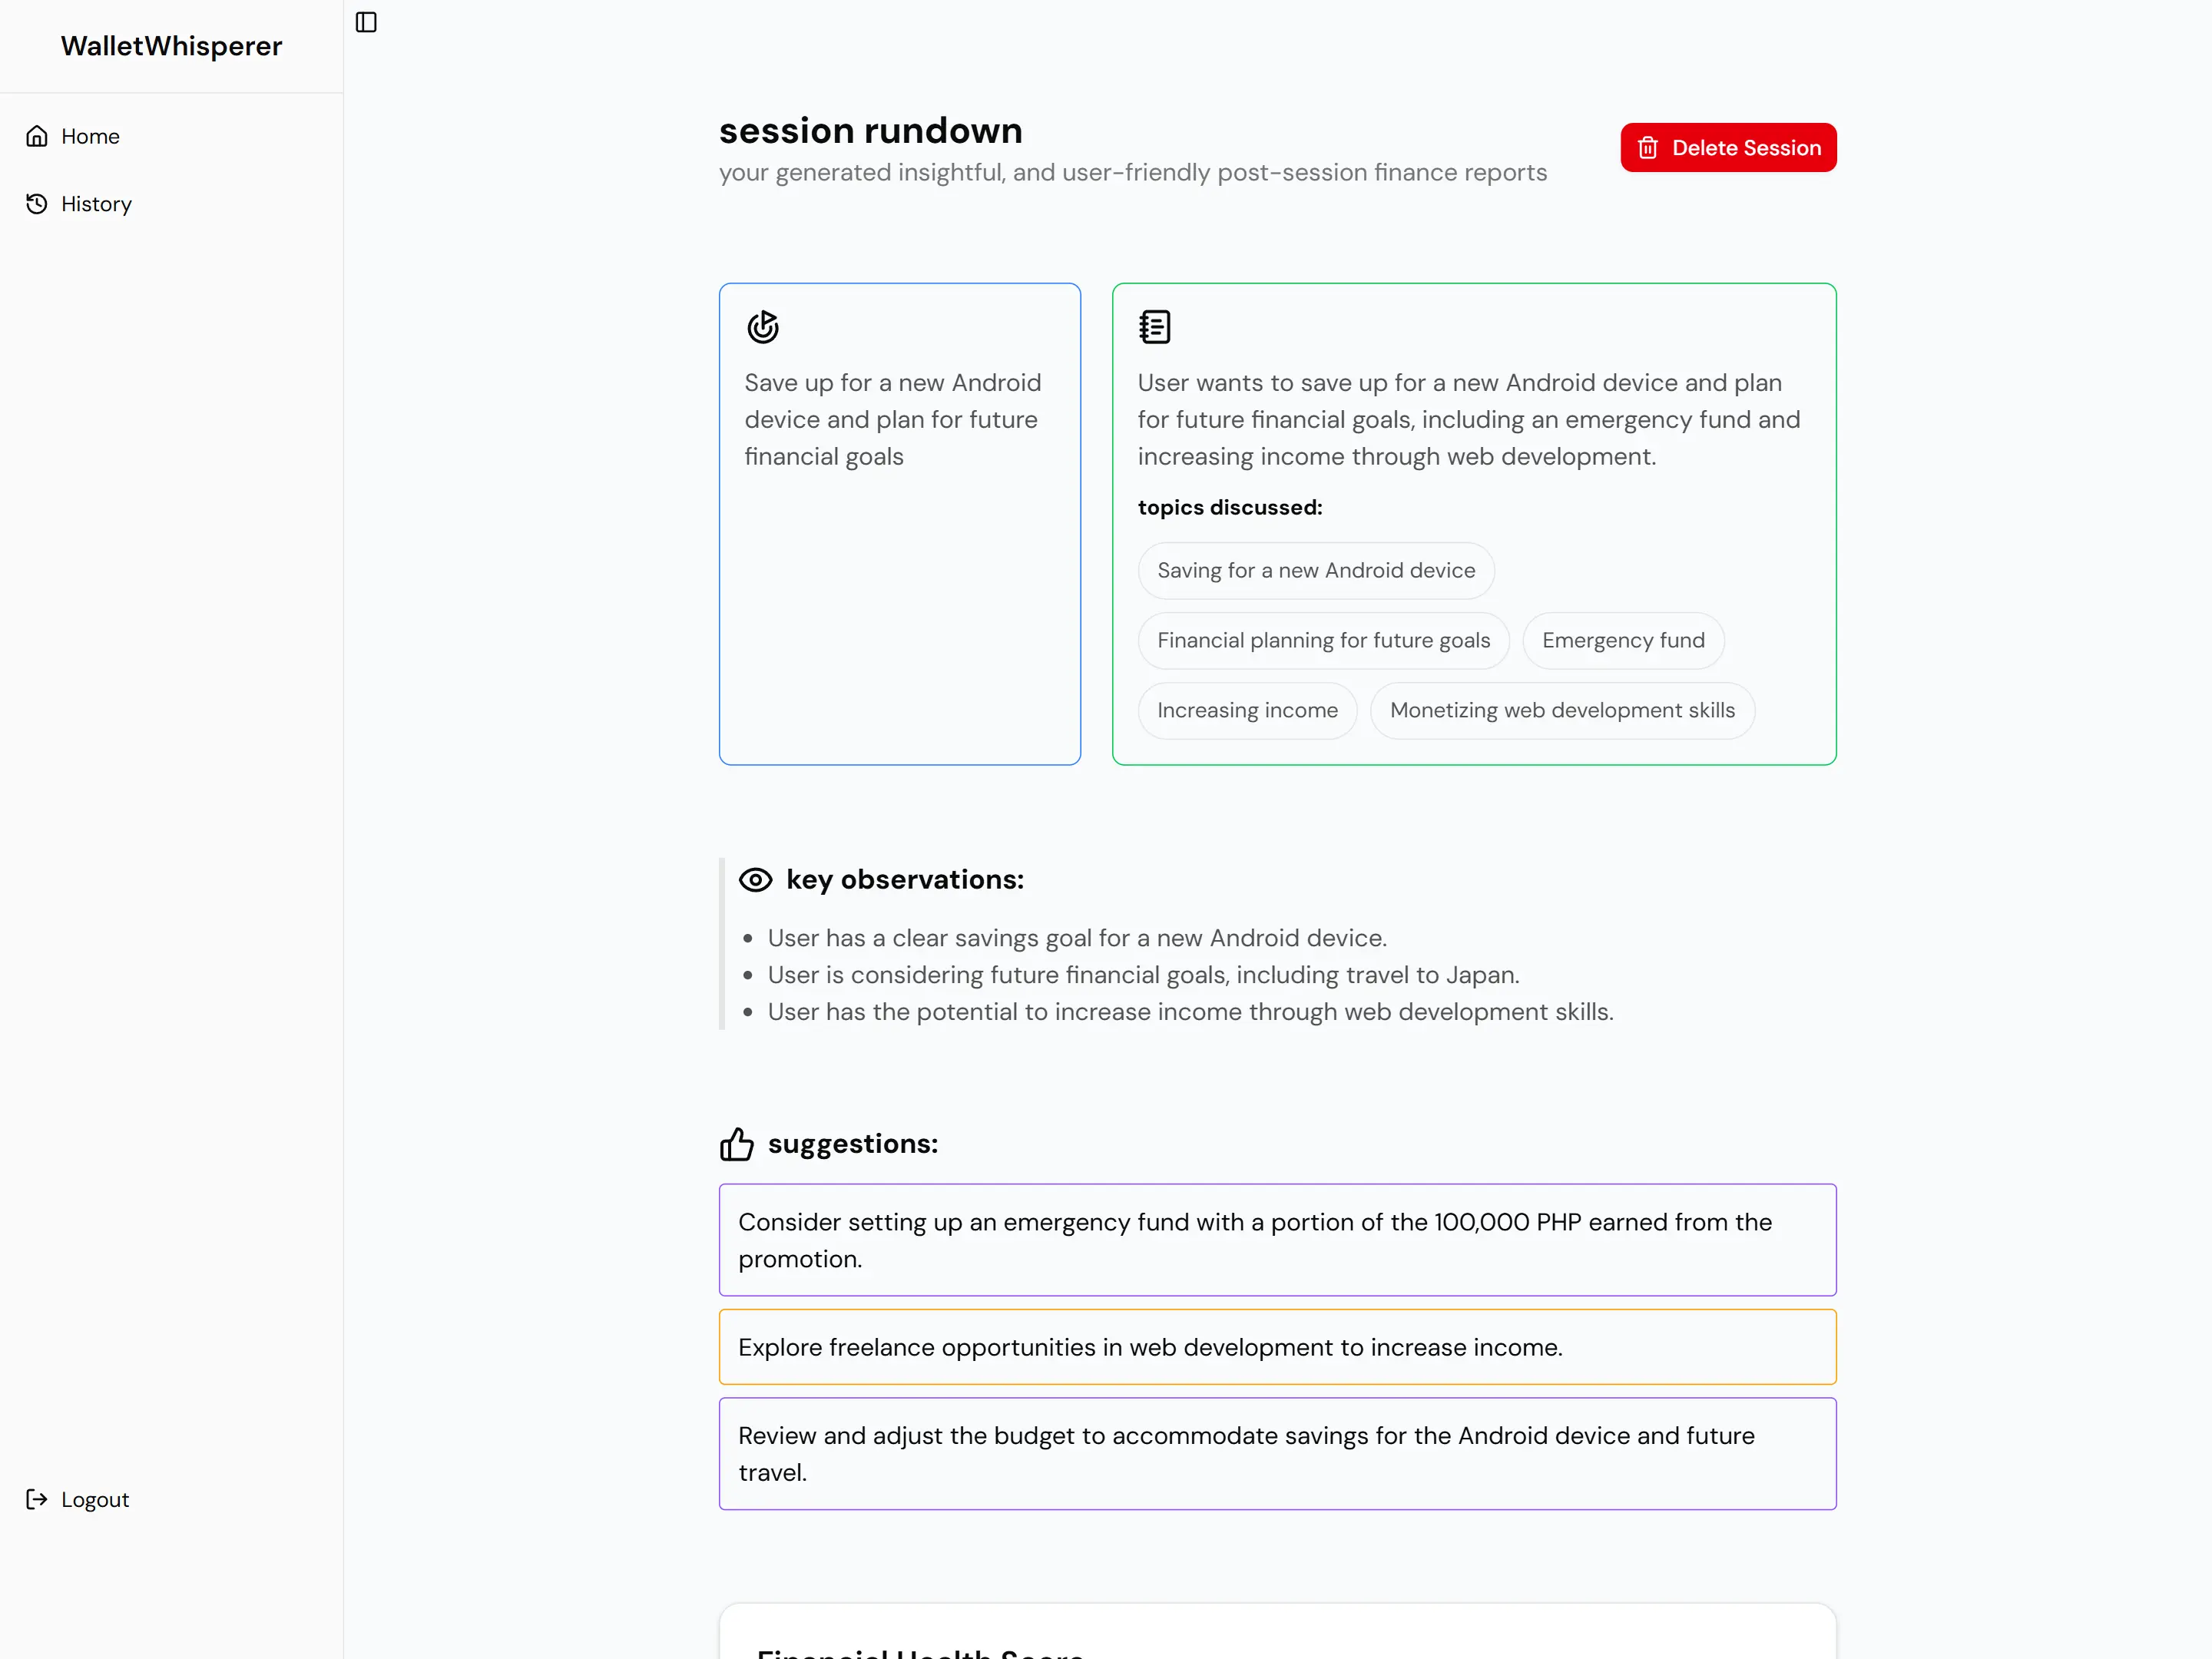Screen dimensions: 2212x1659
Task: Click the Logout icon at bottom left
Action: (36, 1499)
